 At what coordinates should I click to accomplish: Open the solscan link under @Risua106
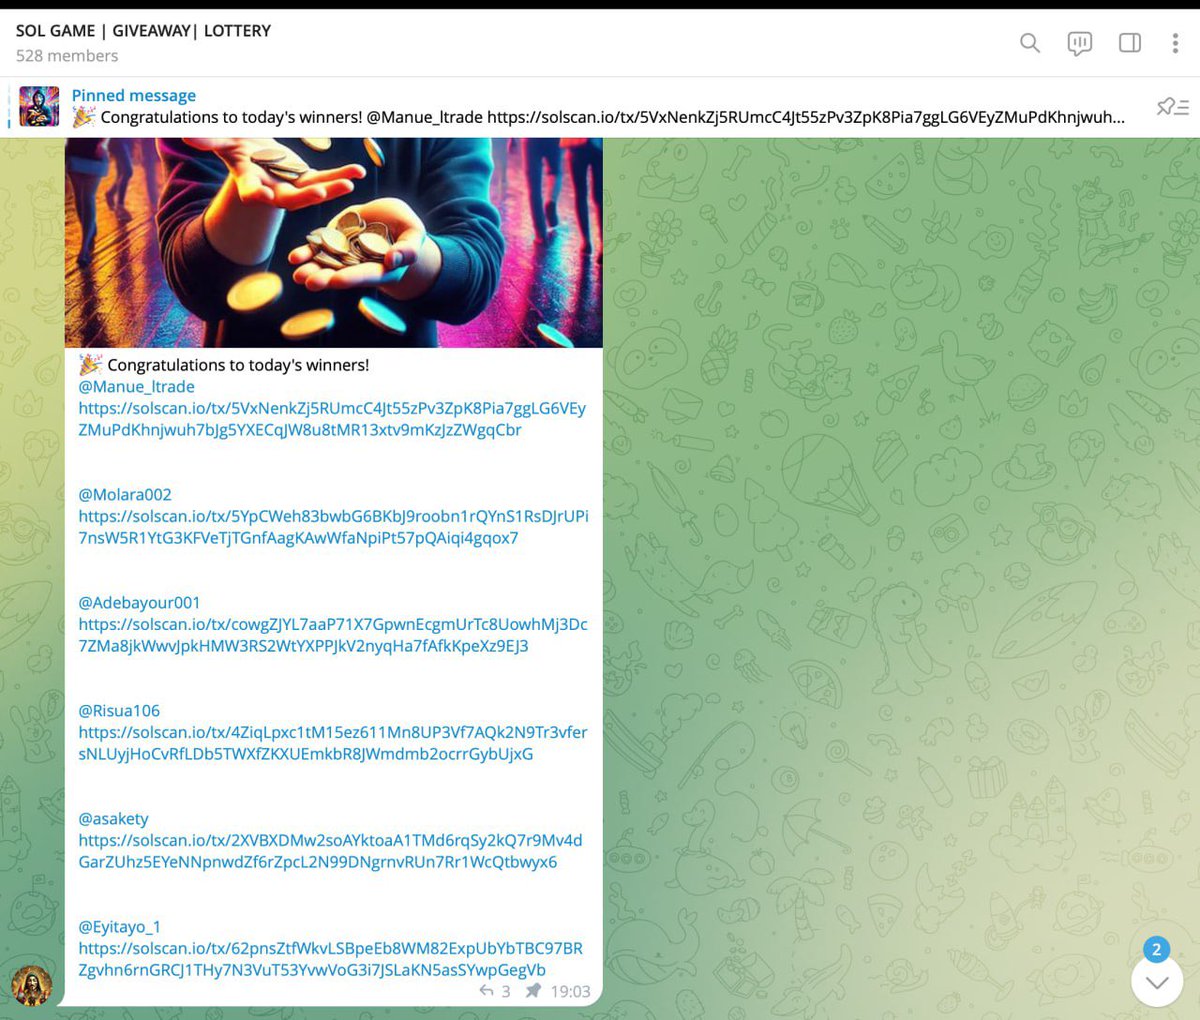point(333,743)
